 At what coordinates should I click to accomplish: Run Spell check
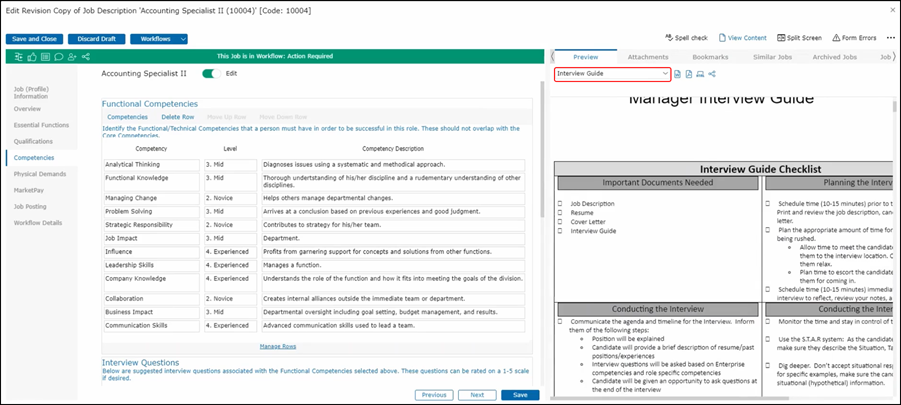tap(685, 37)
